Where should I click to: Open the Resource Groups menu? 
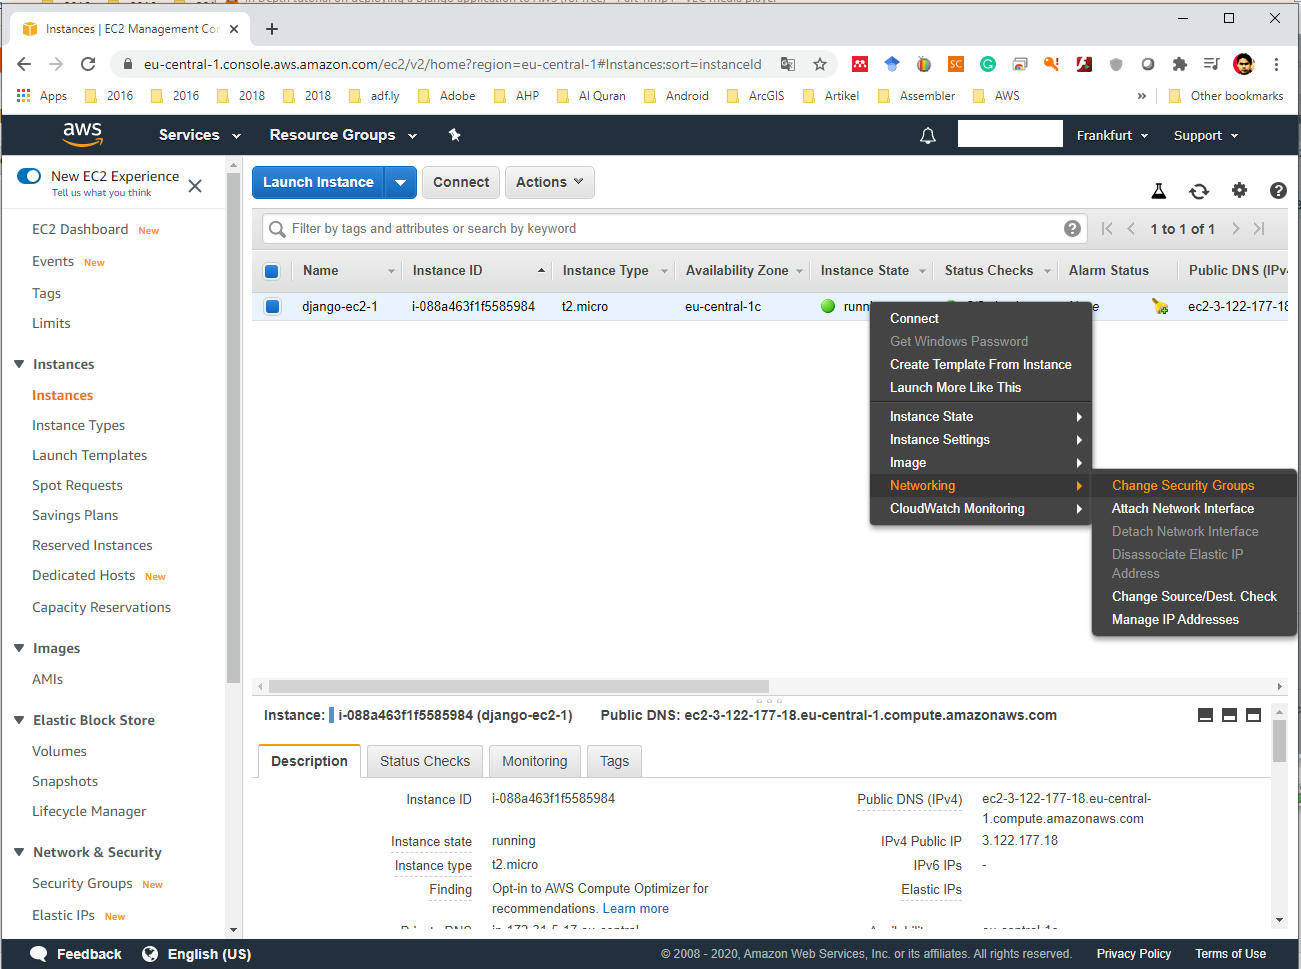tap(343, 135)
